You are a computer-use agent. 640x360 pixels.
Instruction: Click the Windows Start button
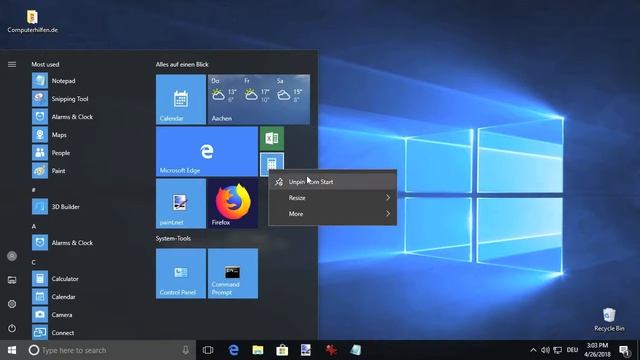click(x=12, y=350)
